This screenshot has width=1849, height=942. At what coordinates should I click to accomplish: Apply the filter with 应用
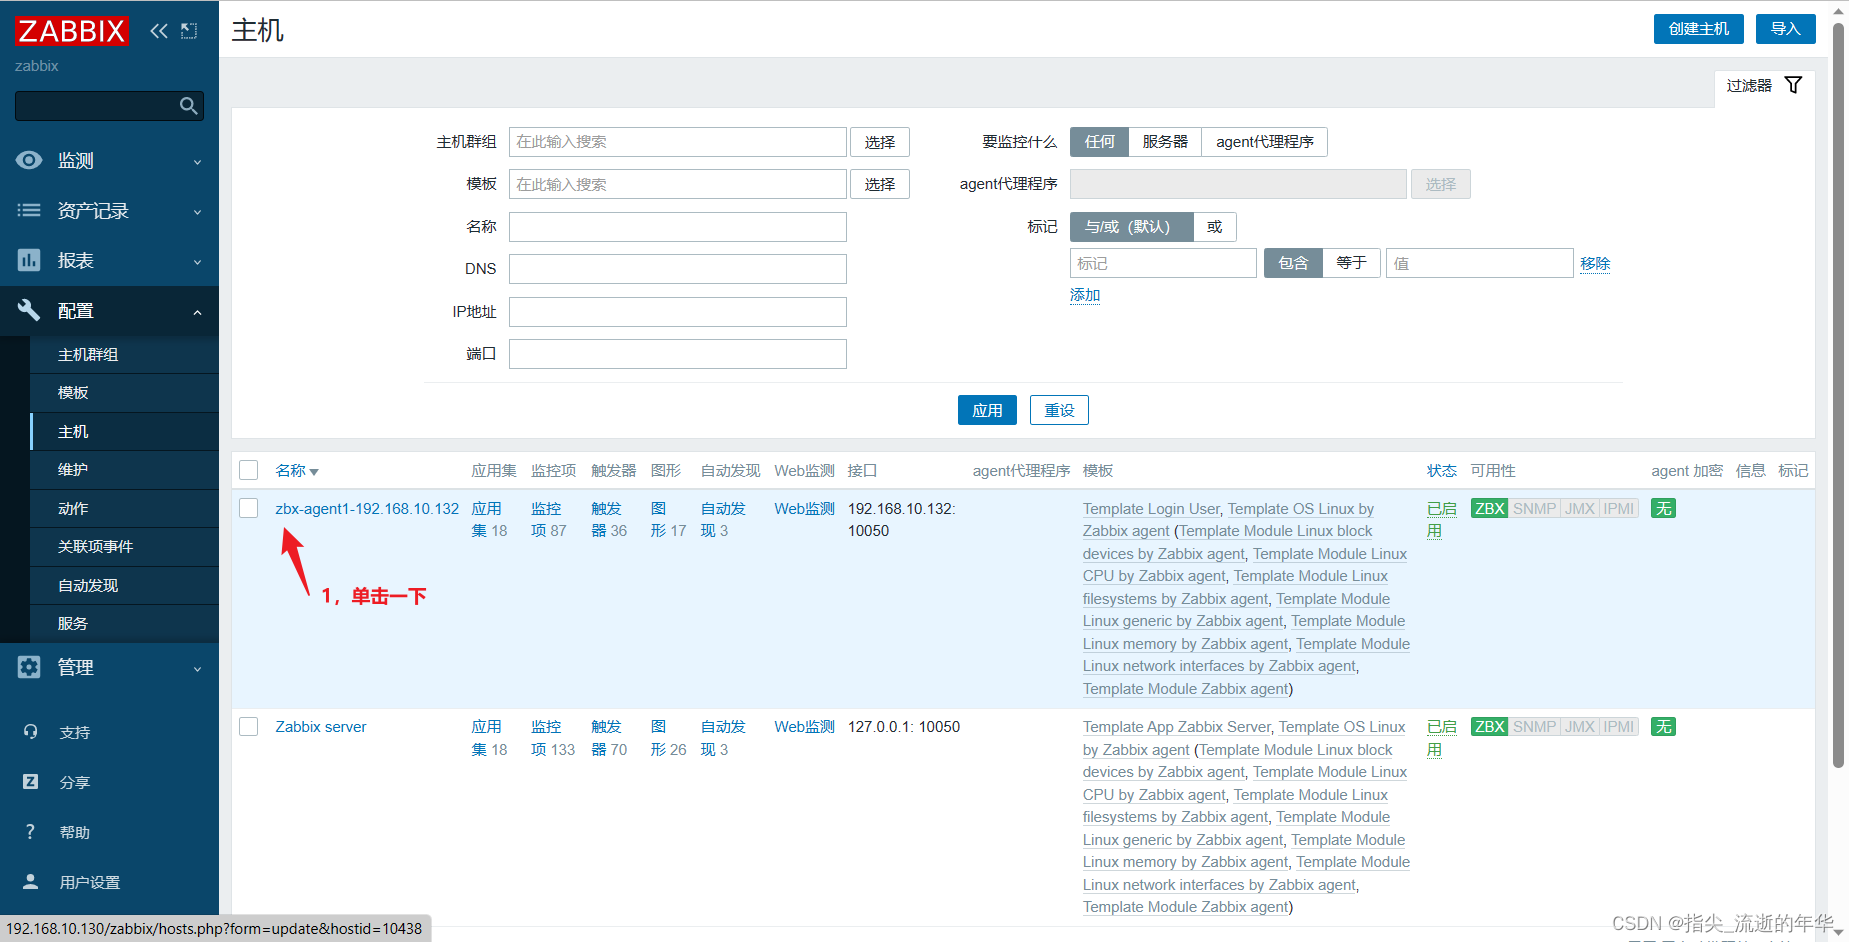click(987, 410)
